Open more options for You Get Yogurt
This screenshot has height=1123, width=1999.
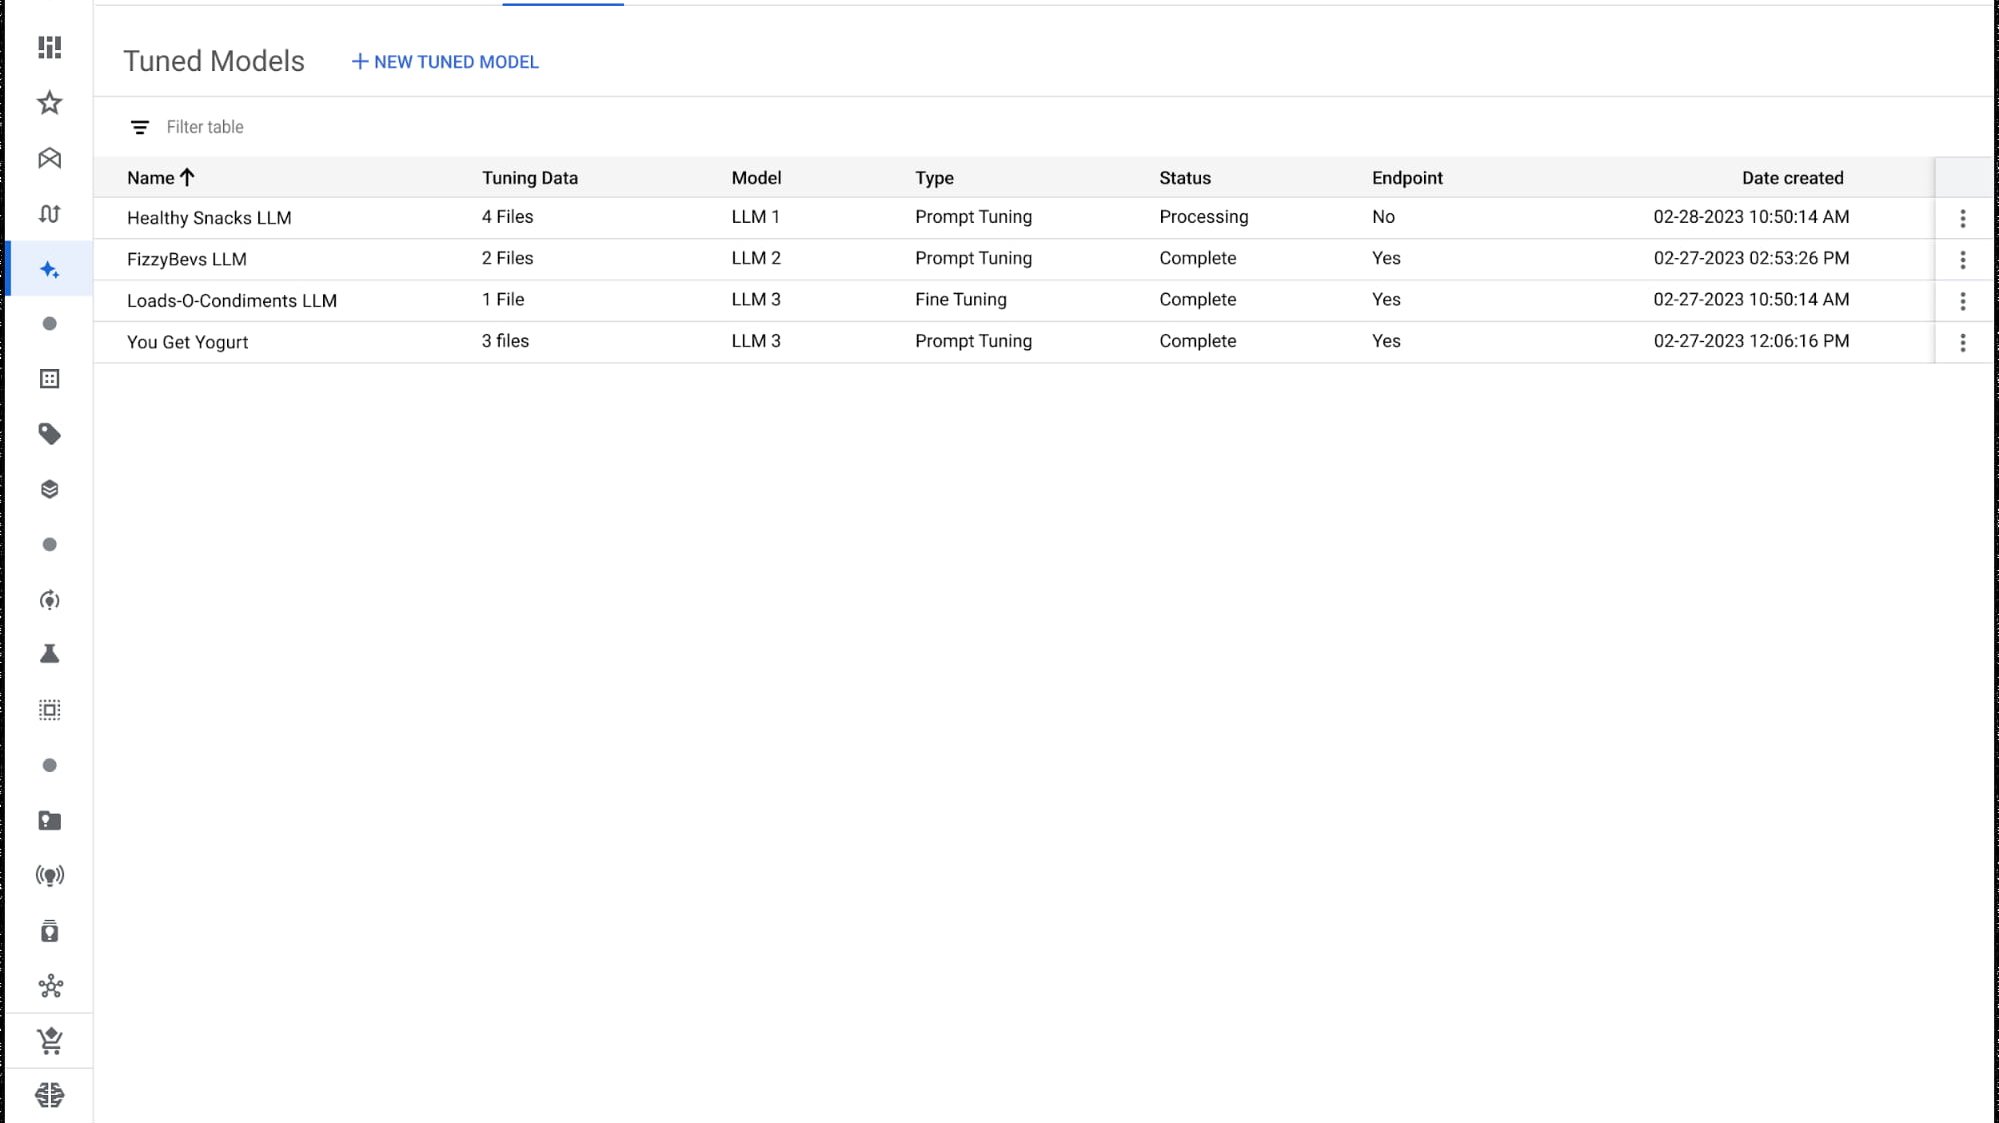[x=1962, y=343]
